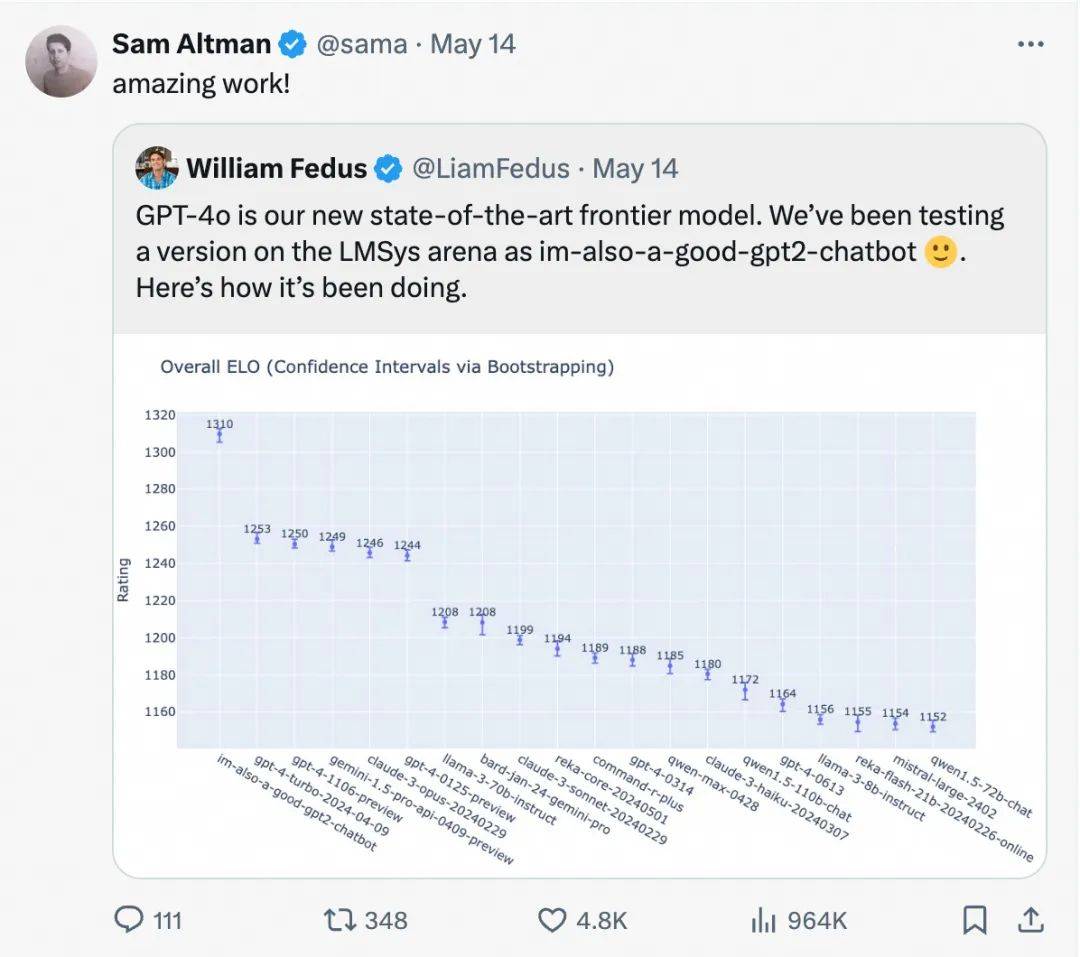This screenshot has width=1080, height=957.
Task: Open the quoted tweet text about GPT-4o
Action: (x=570, y=251)
